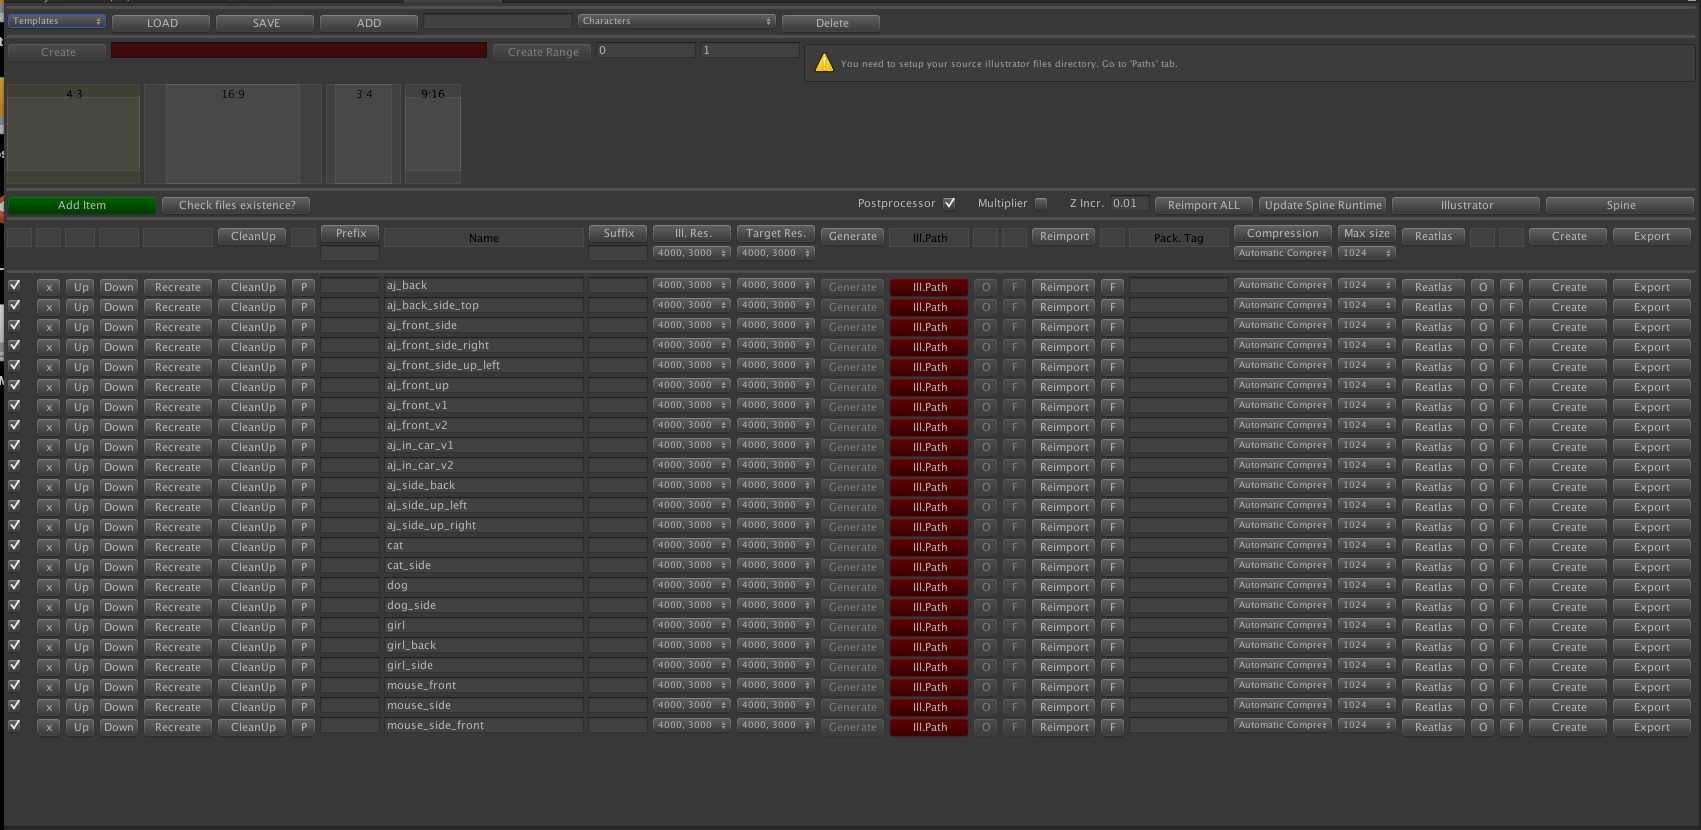Toggle the dog_side row checkbox
Screen dimensions: 1701x830
14,605
